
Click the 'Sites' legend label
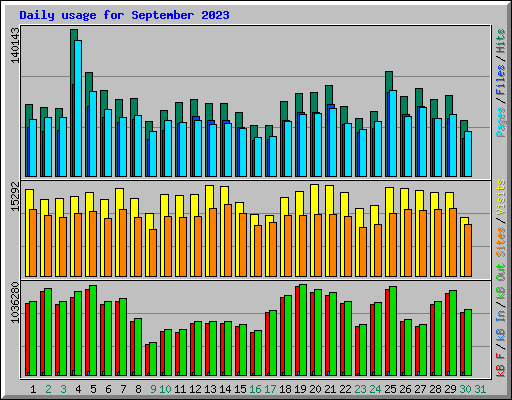point(500,241)
